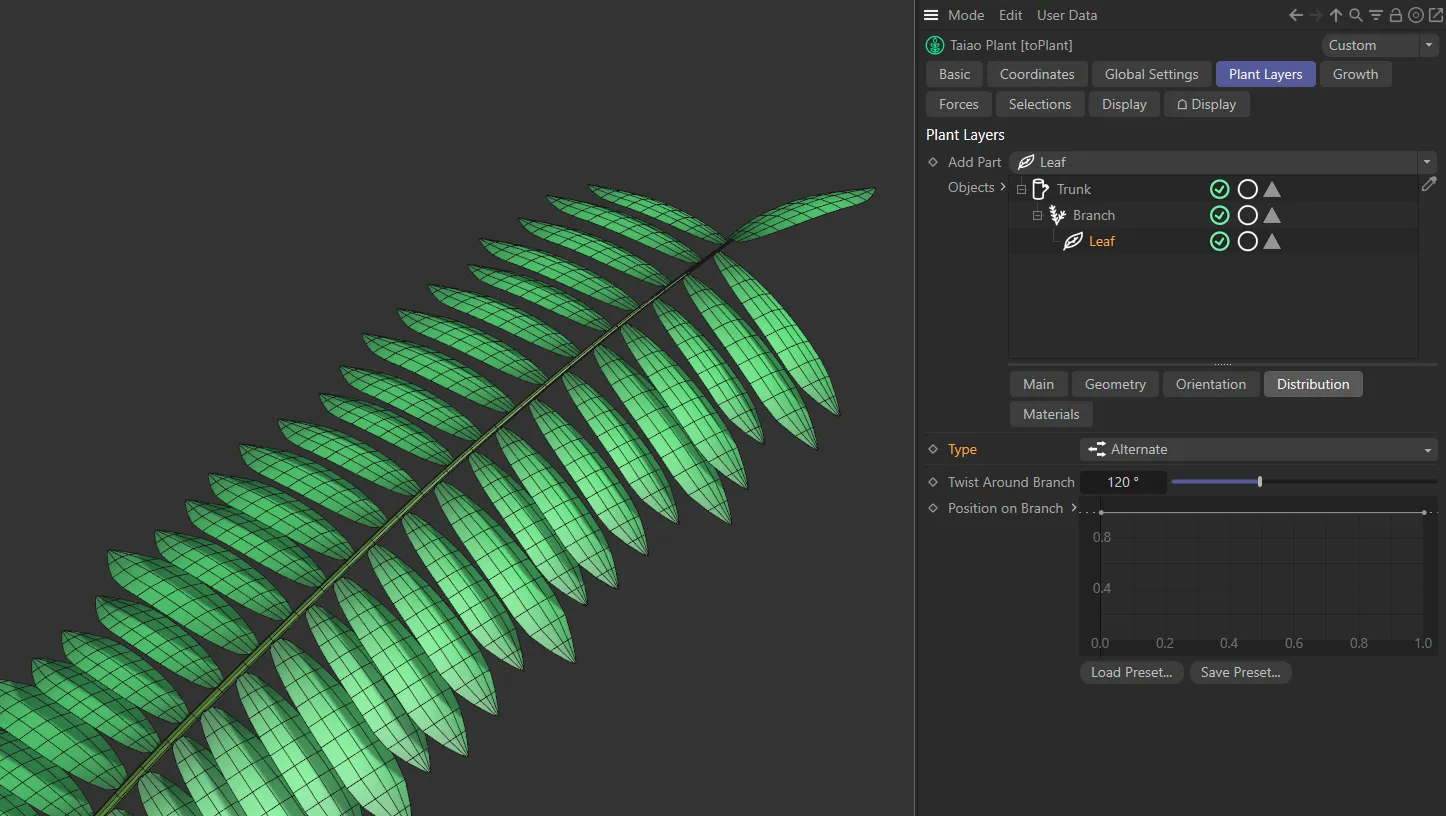This screenshot has height=816, width=1446.
Task: Click the Branch icon in the plant hierarchy
Action: pyautogui.click(x=1056, y=215)
